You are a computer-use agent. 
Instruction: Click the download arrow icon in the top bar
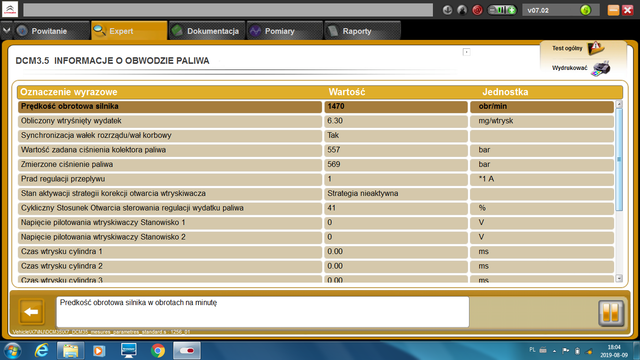click(447, 10)
